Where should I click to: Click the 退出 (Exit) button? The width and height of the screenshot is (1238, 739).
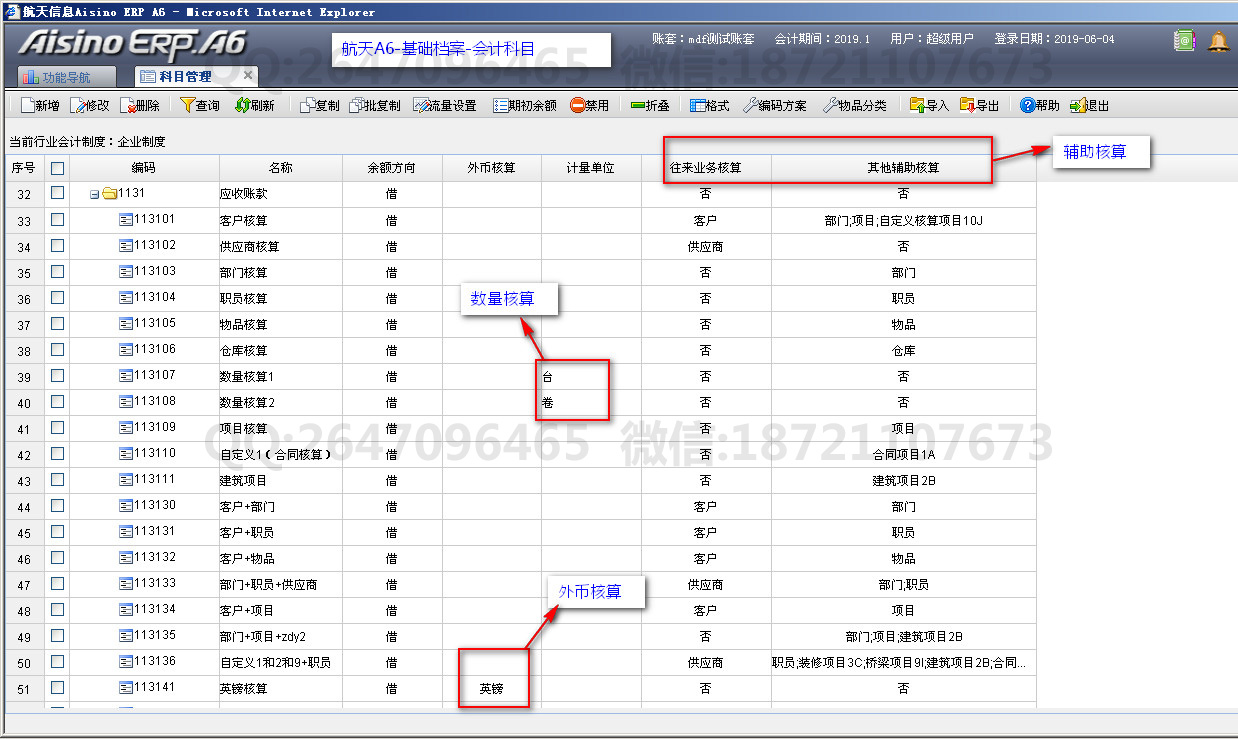click(1088, 106)
